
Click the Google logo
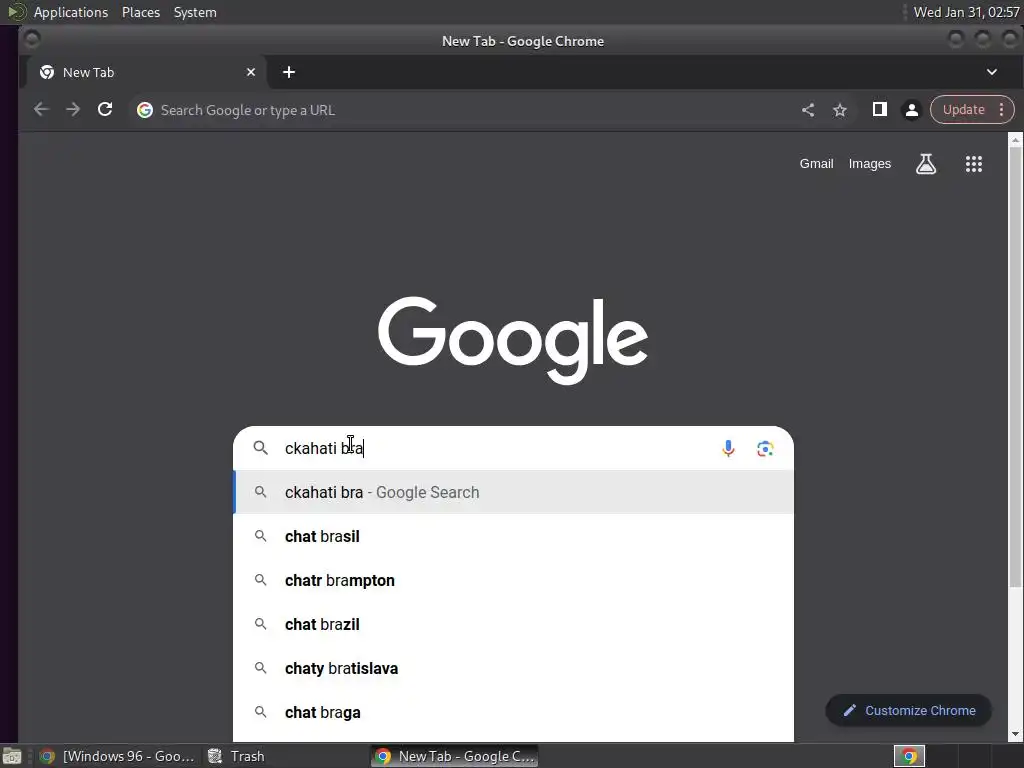pos(513,340)
